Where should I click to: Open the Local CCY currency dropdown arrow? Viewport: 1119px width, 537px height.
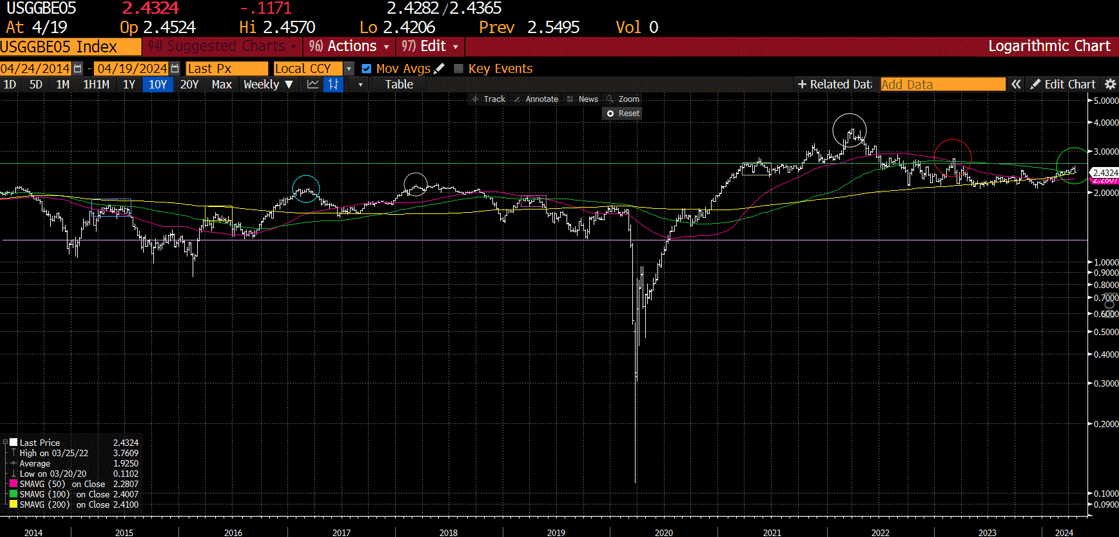(349, 69)
